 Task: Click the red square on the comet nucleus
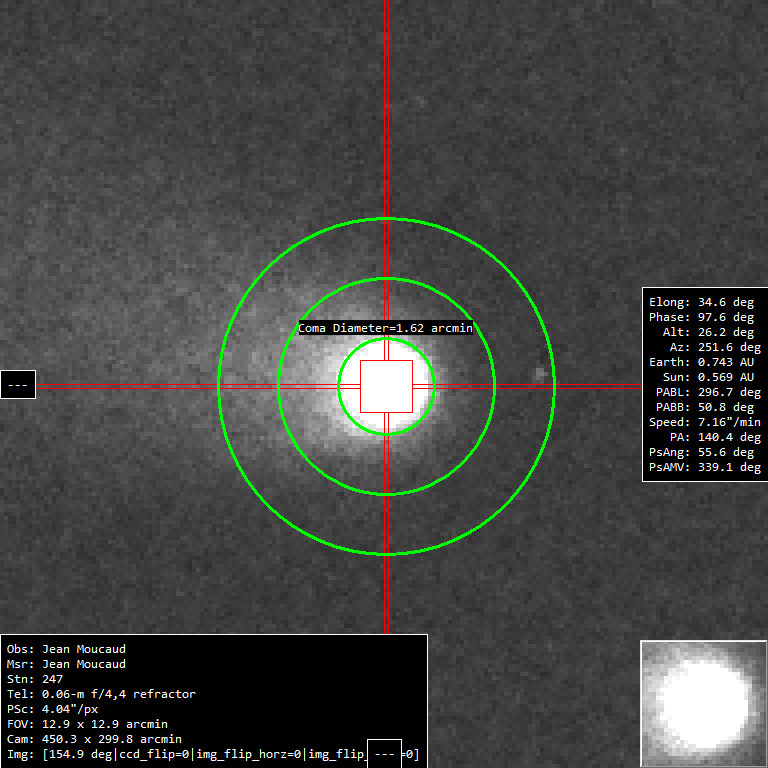click(x=386, y=386)
